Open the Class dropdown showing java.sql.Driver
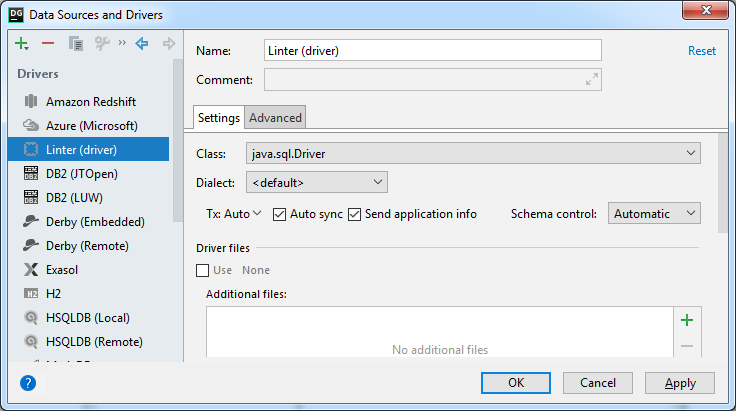The width and height of the screenshot is (736, 411). pos(472,153)
